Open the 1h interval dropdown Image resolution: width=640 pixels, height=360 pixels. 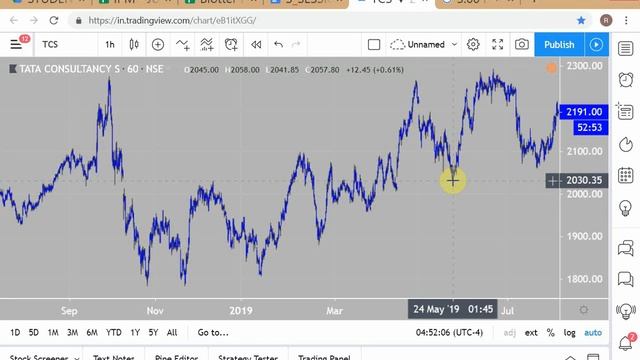pos(110,44)
